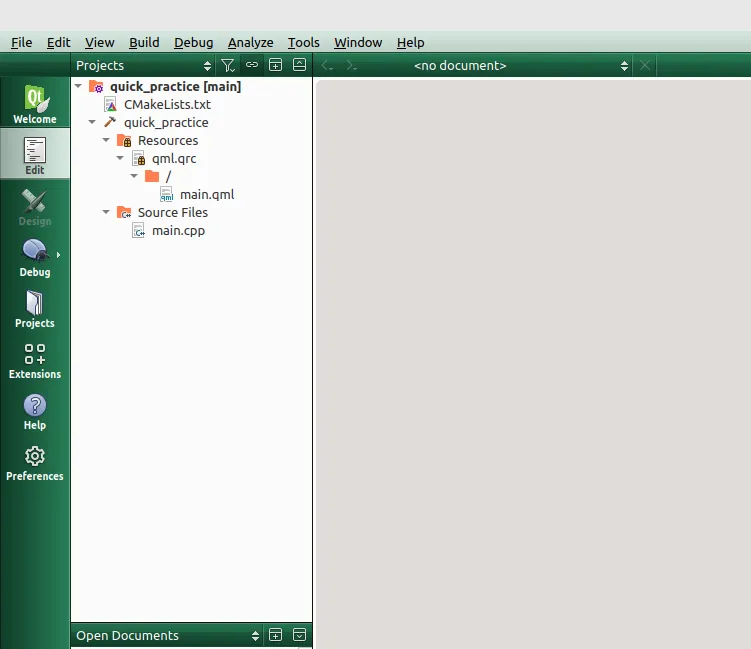Select main.qml file
Screen dimensions: 751x649
(x=207, y=194)
